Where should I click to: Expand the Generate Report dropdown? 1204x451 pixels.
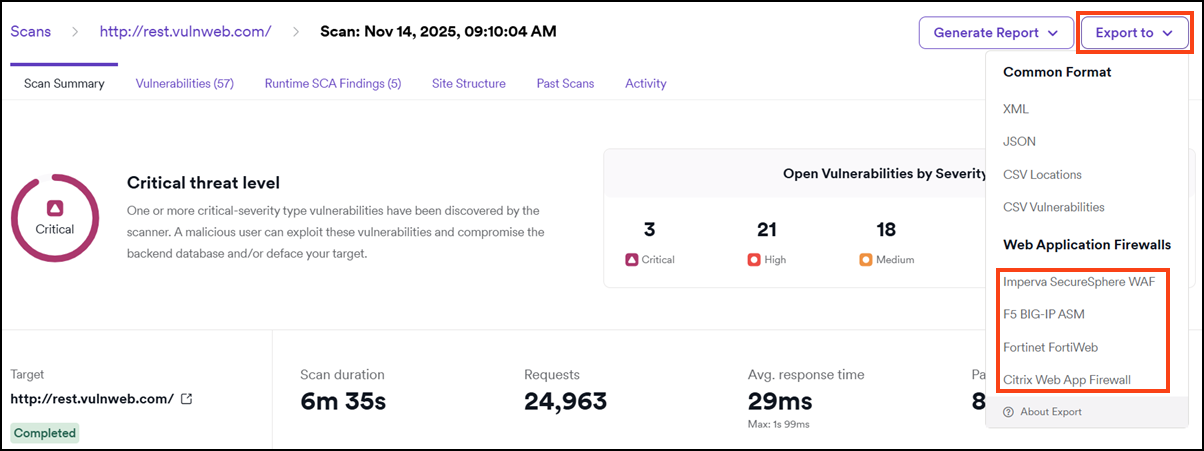(995, 33)
